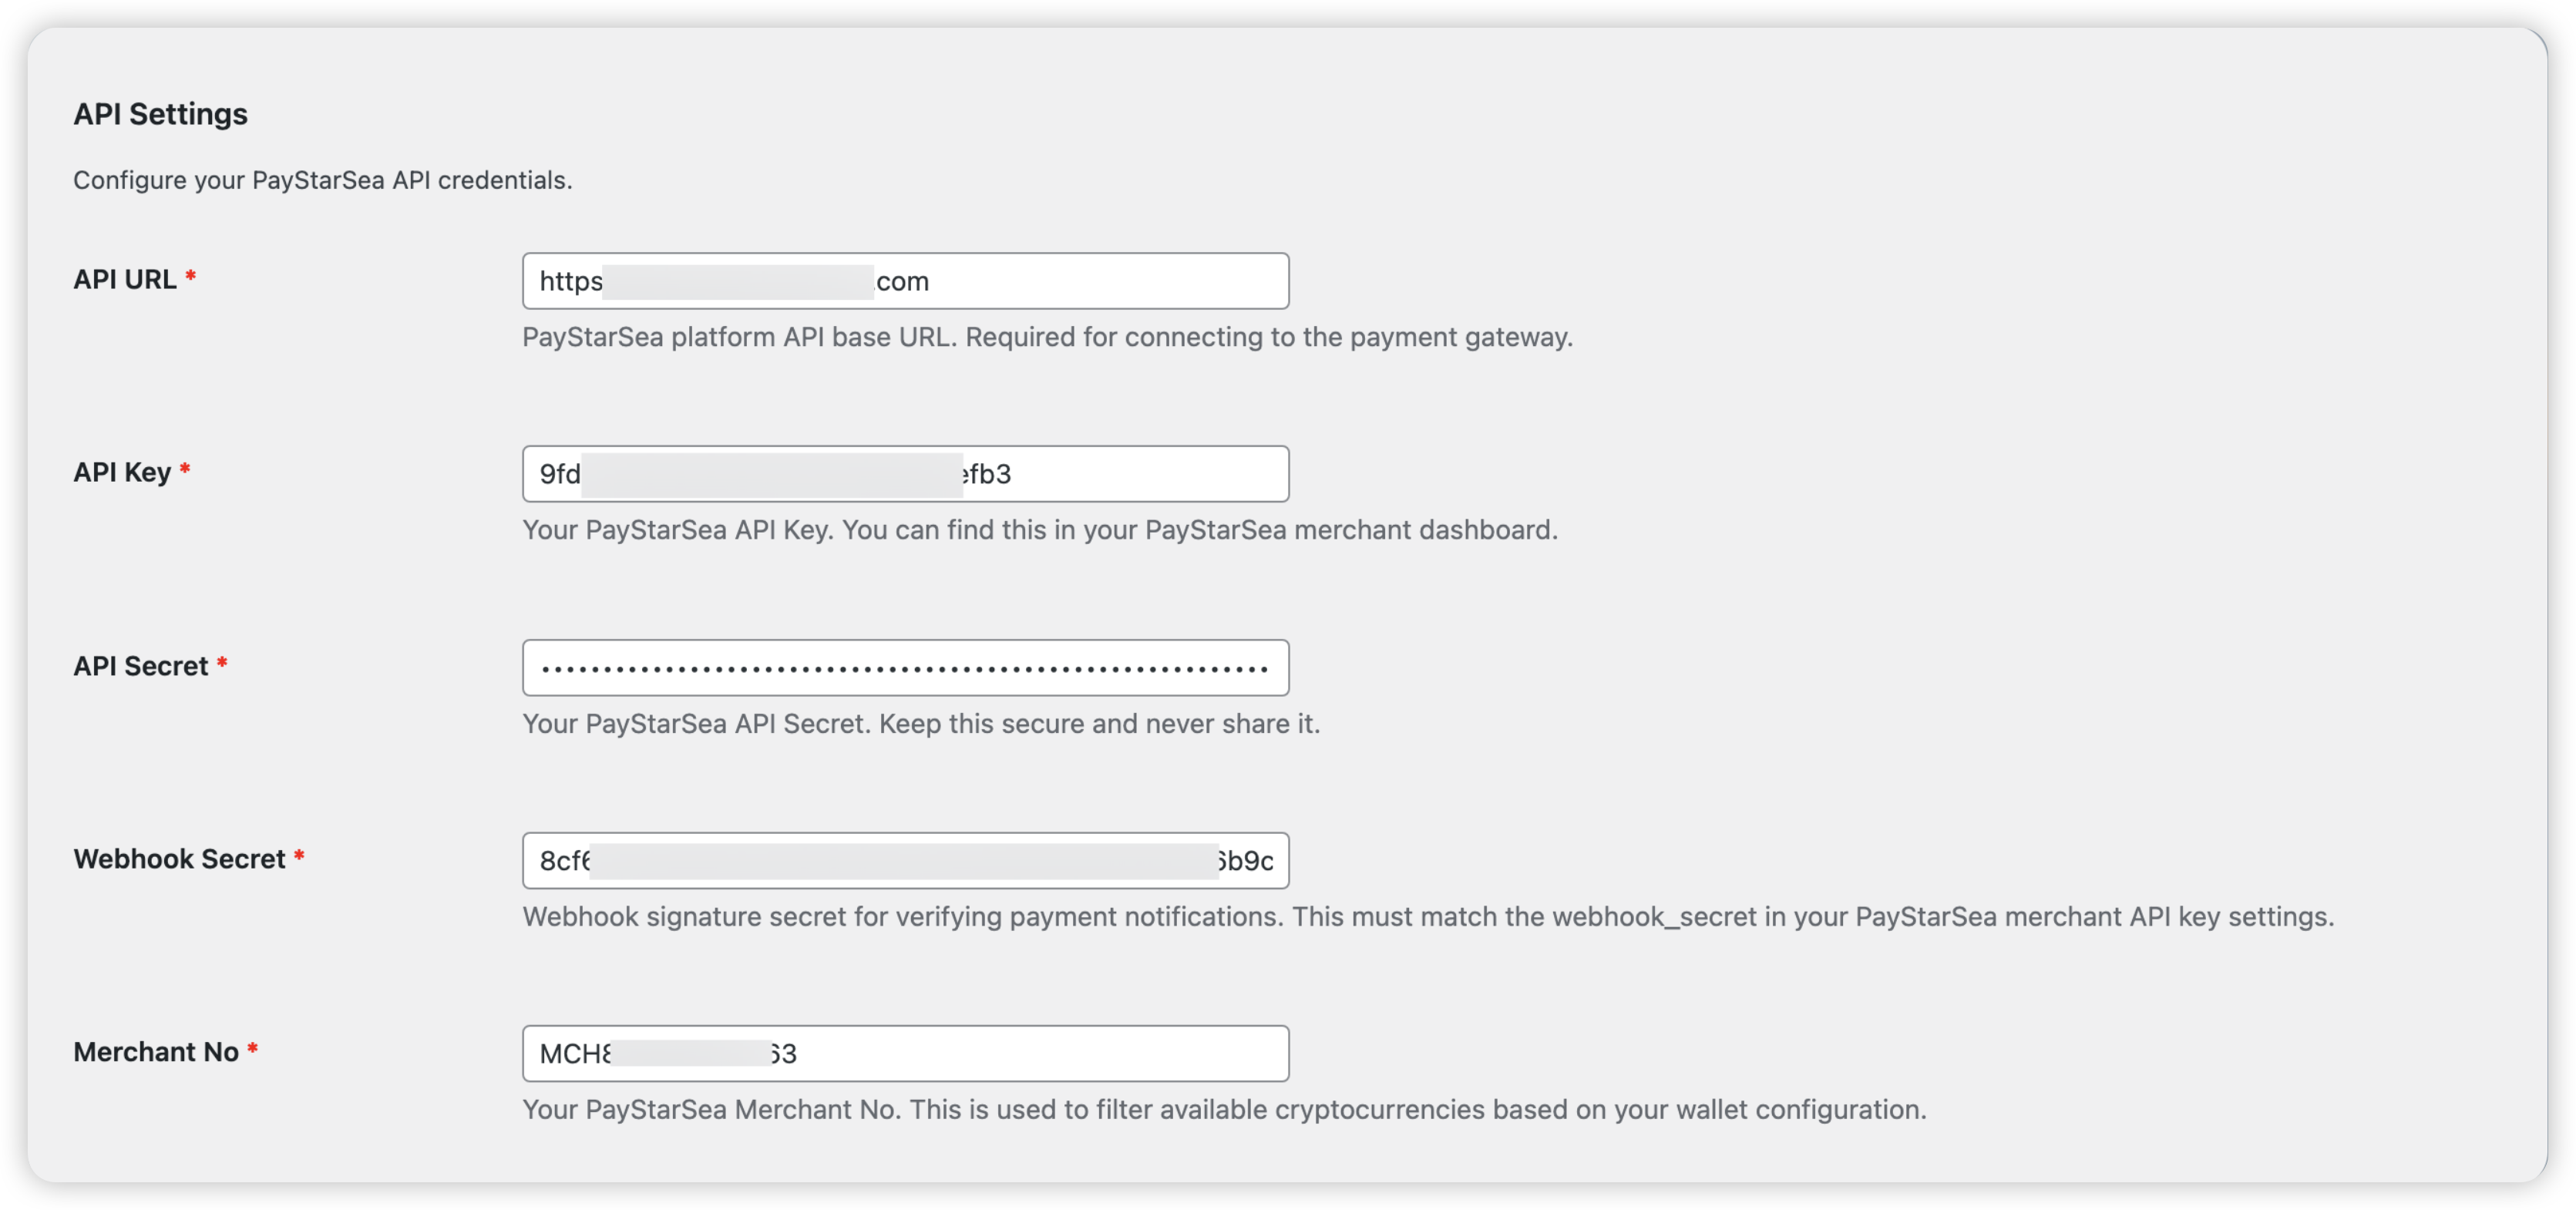Click the merchant dashboard helper text under API Key

click(x=1039, y=530)
